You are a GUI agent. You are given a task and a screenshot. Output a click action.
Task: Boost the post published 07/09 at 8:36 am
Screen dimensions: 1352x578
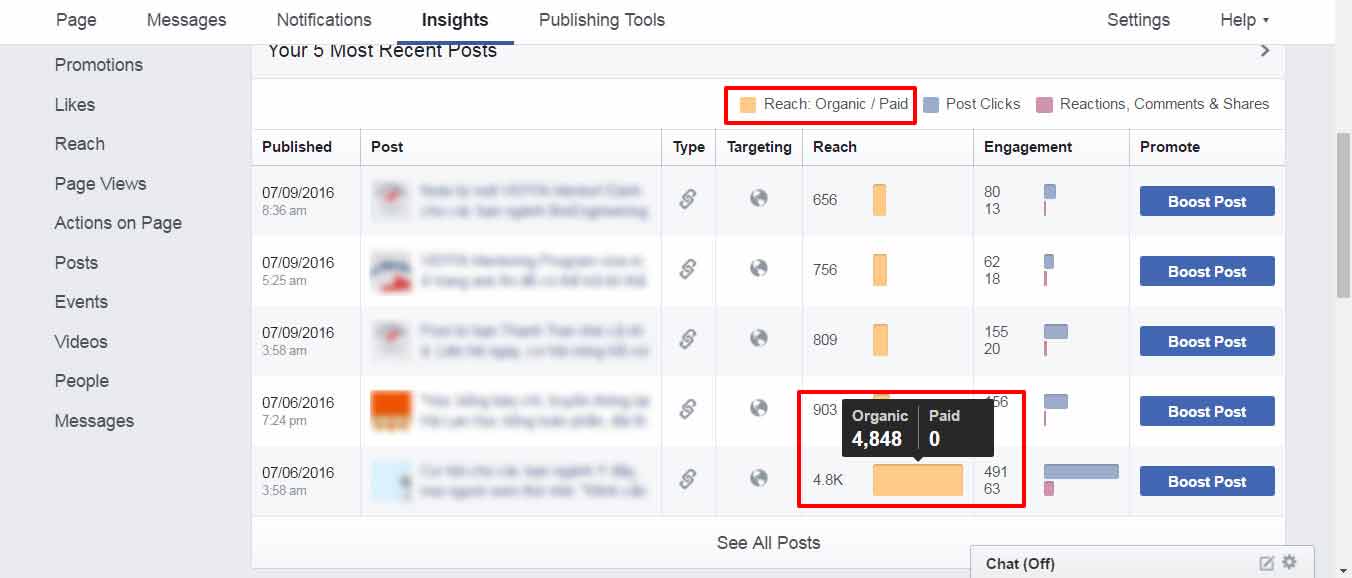(x=1206, y=200)
